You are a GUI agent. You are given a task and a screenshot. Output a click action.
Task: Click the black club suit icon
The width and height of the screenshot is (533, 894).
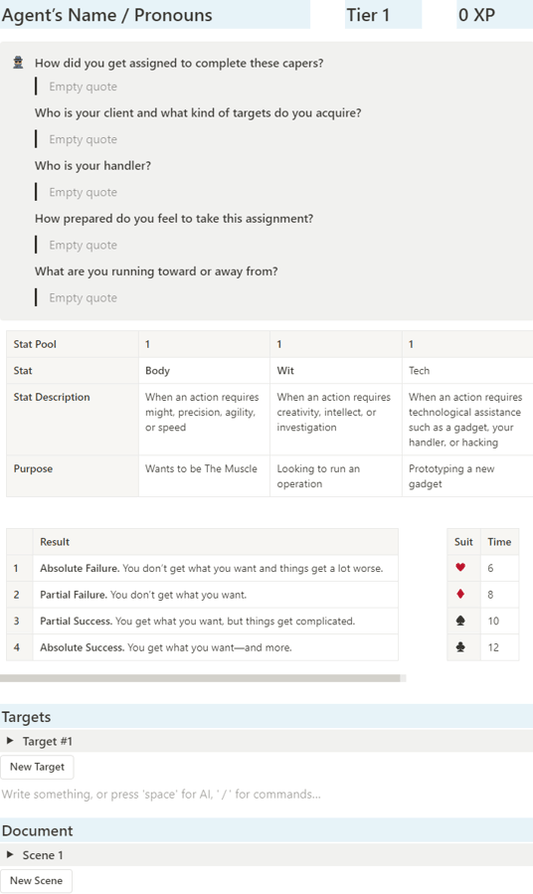click(x=461, y=647)
